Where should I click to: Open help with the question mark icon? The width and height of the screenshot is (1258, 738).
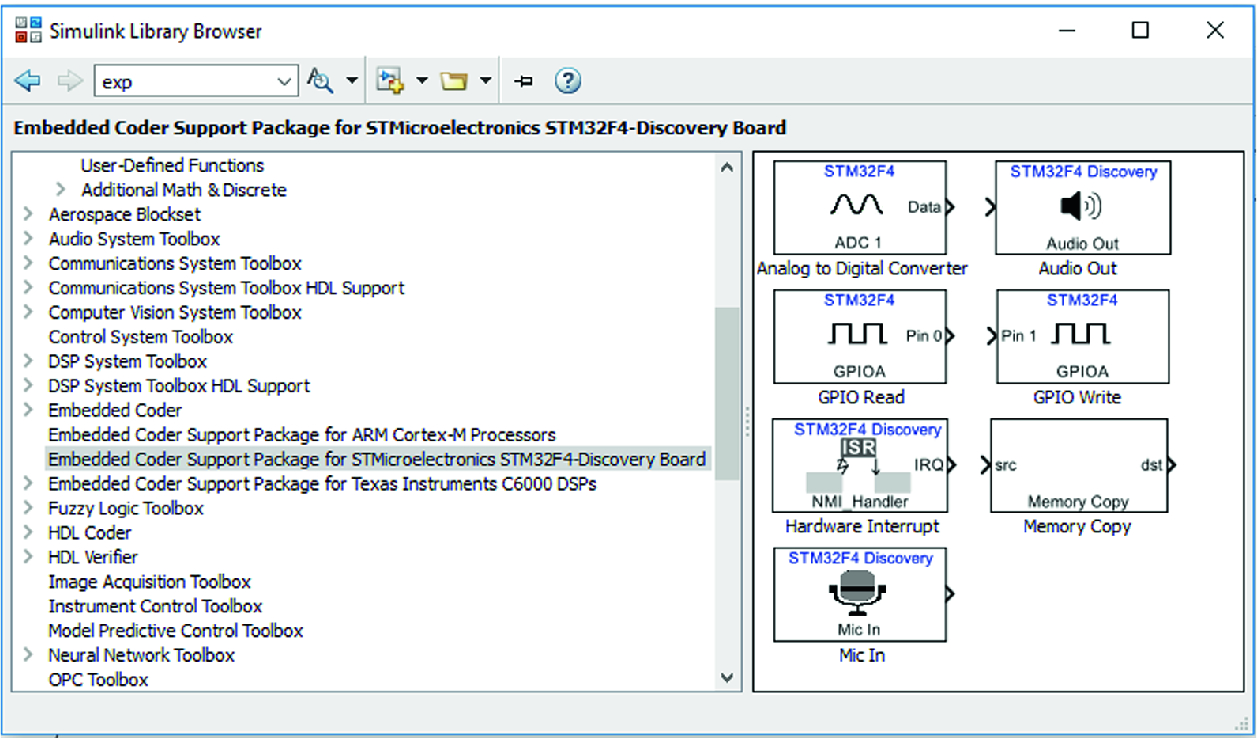(567, 81)
